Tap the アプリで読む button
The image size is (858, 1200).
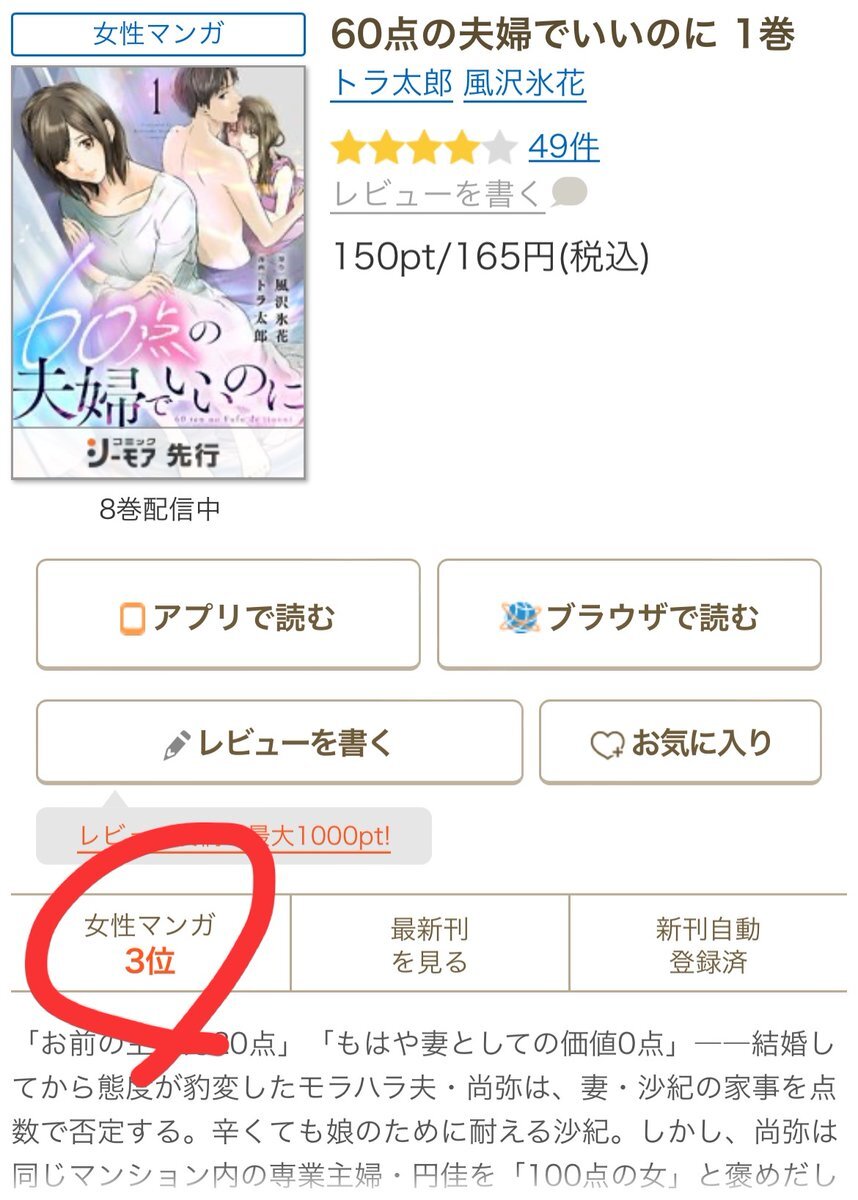(228, 614)
